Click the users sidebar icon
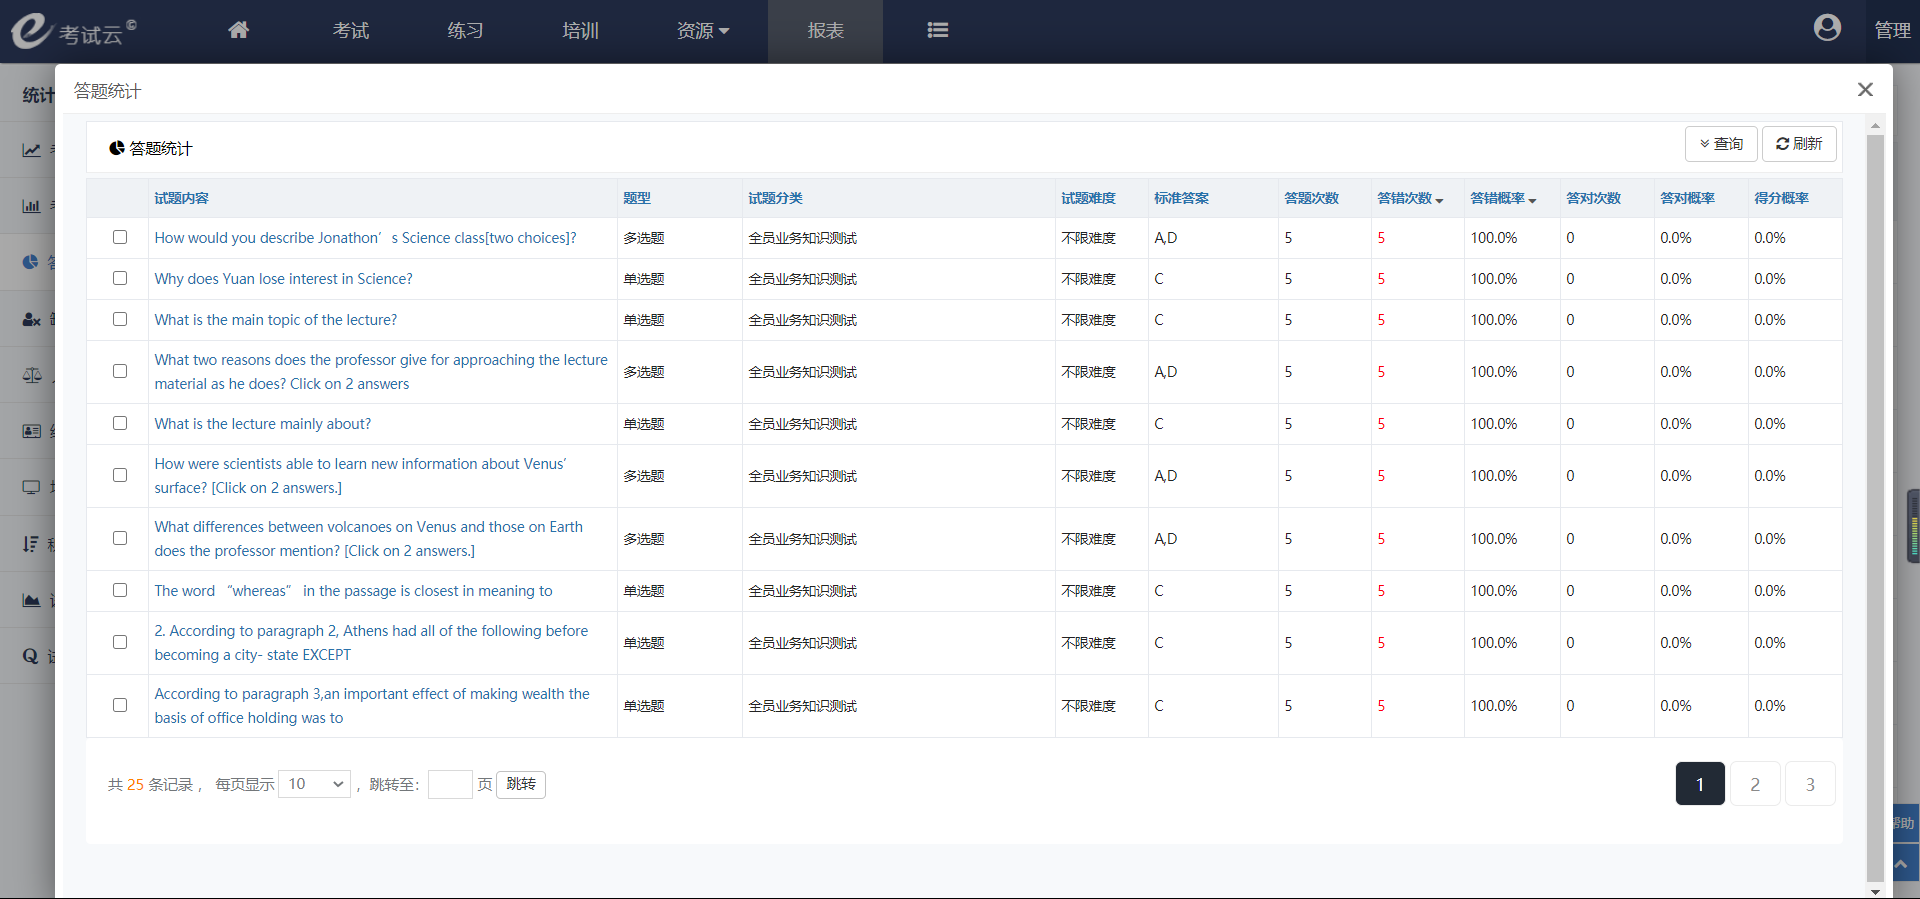The width and height of the screenshot is (1920, 899). pos(32,319)
